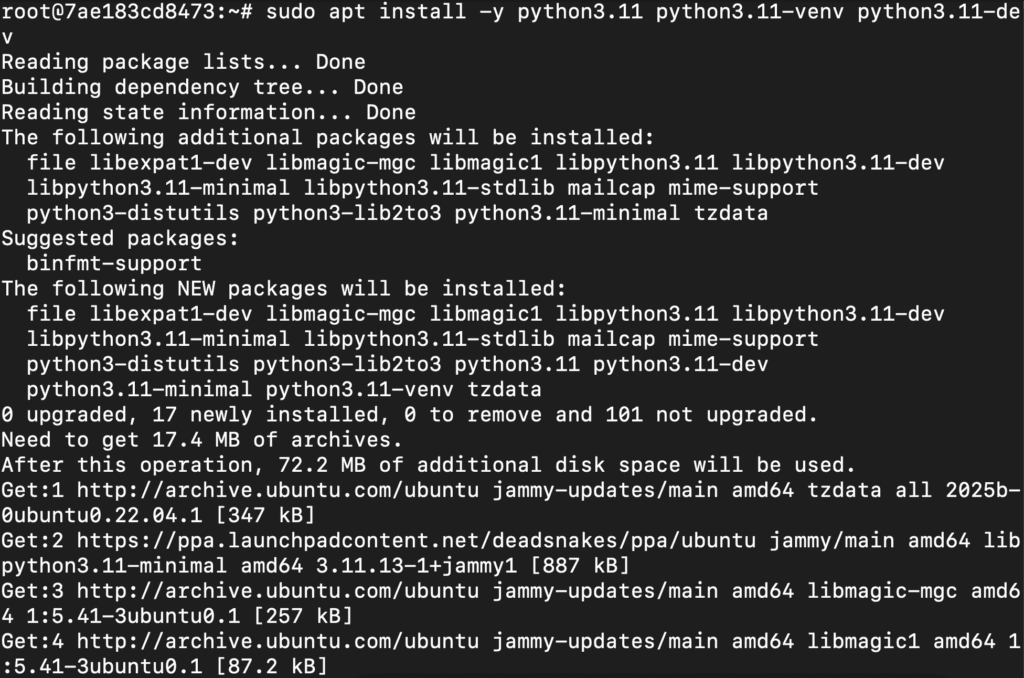Click 'The following NEW packages will be installed' line
The width and height of the screenshot is (1024, 678).
pyautogui.click(x=283, y=289)
